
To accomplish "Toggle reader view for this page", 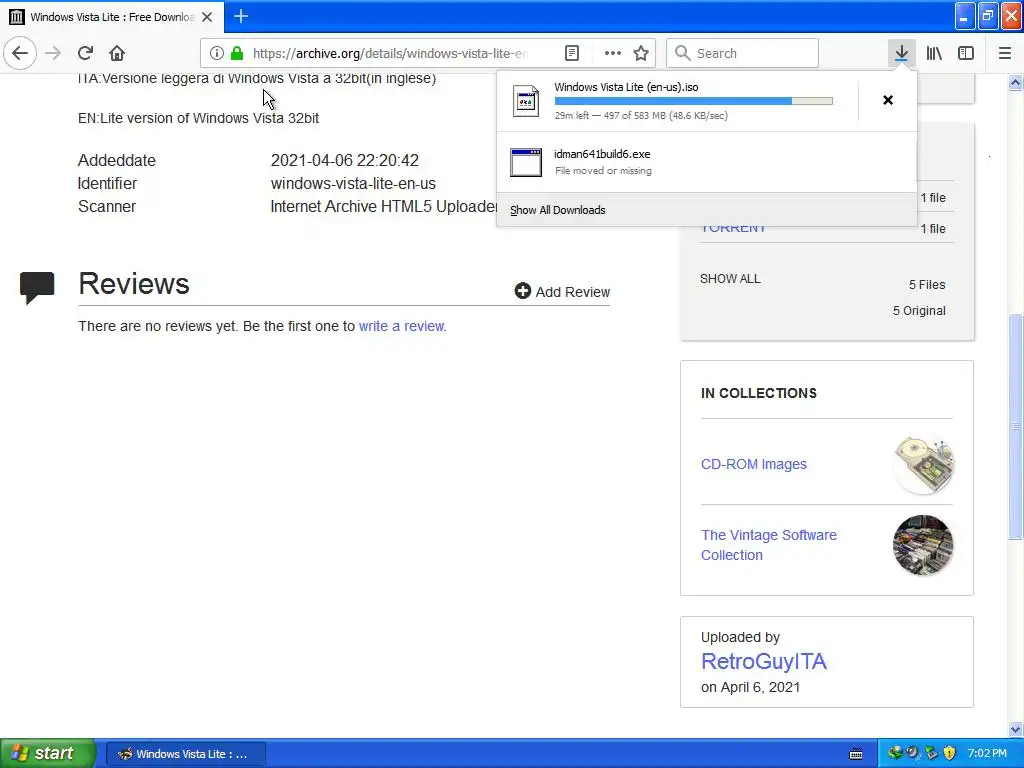I will (572, 53).
